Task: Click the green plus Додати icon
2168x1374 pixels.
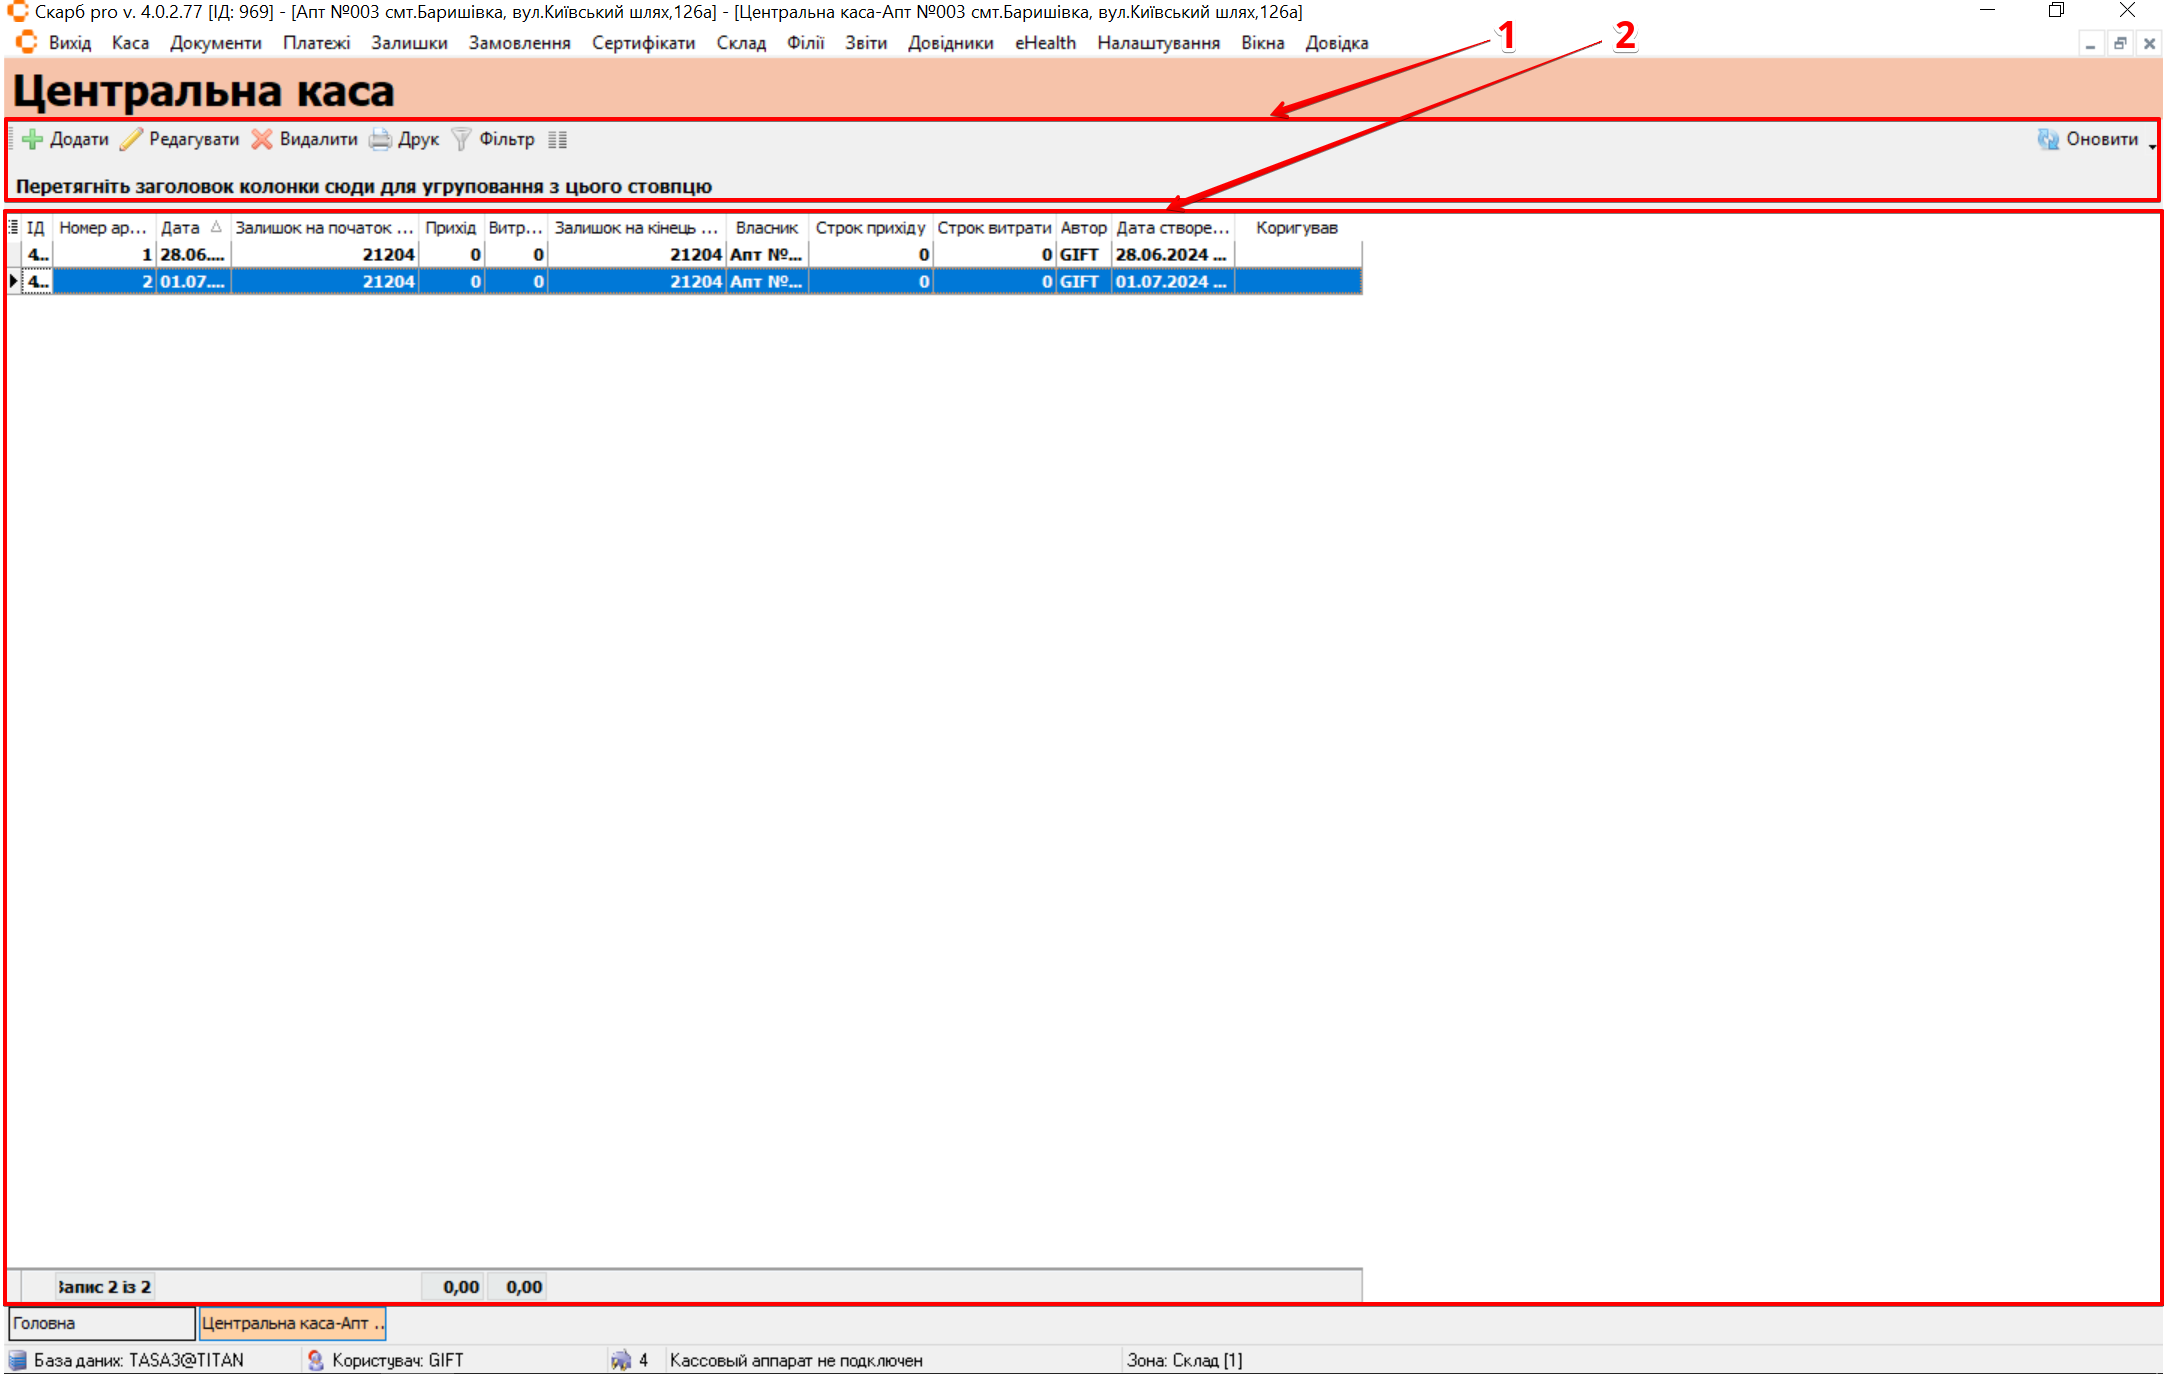Action: [x=32, y=139]
